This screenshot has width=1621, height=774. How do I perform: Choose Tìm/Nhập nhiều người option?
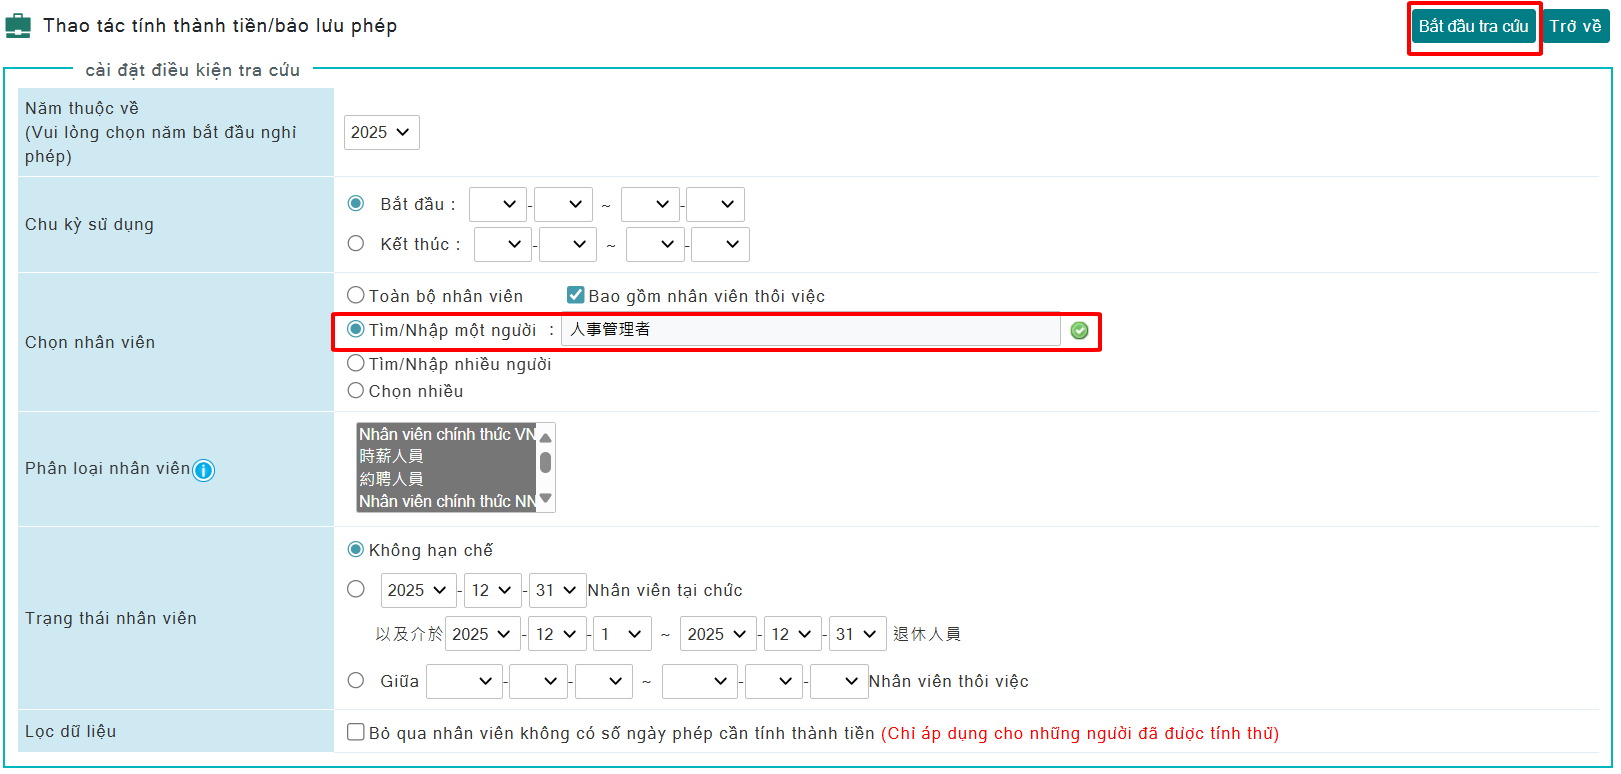coord(355,363)
